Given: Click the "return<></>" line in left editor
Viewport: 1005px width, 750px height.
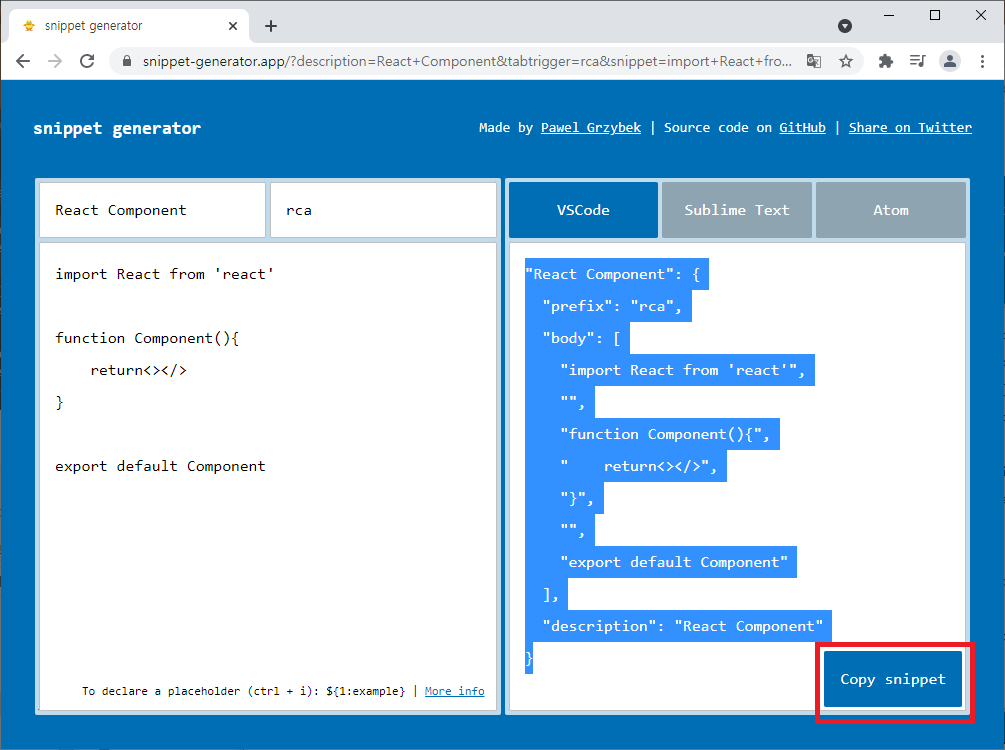Looking at the screenshot, I should tap(138, 371).
